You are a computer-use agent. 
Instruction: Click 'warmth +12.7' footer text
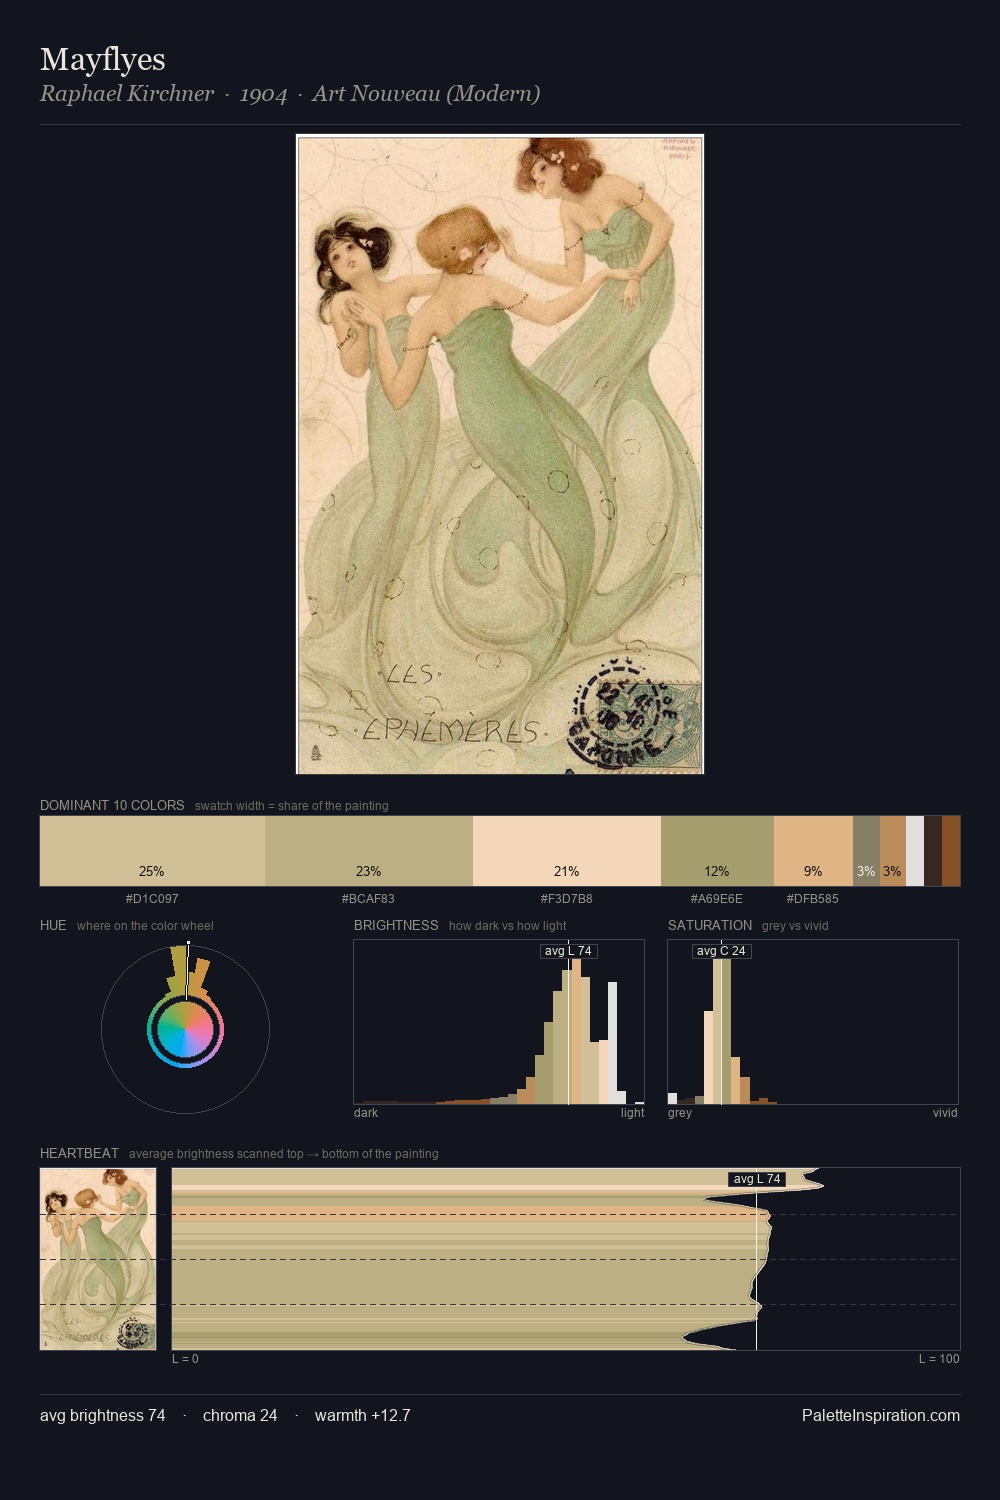point(363,1415)
